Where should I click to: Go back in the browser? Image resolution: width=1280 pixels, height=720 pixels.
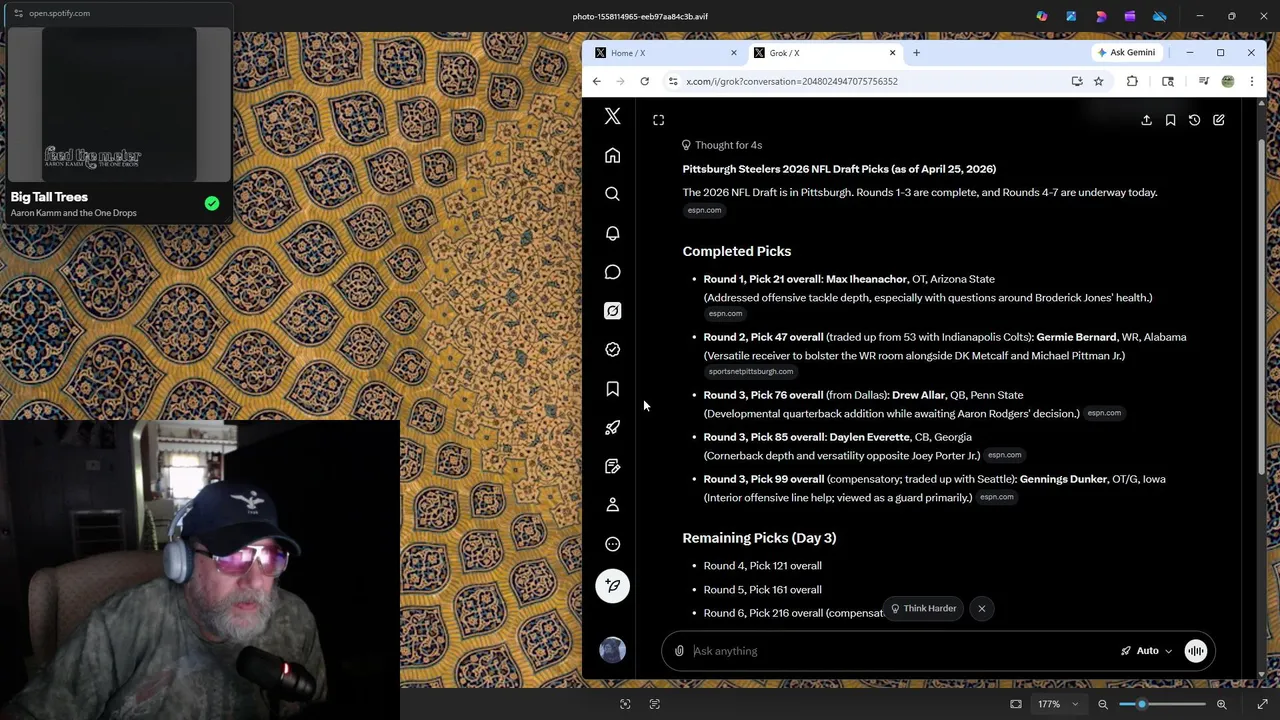(x=597, y=81)
